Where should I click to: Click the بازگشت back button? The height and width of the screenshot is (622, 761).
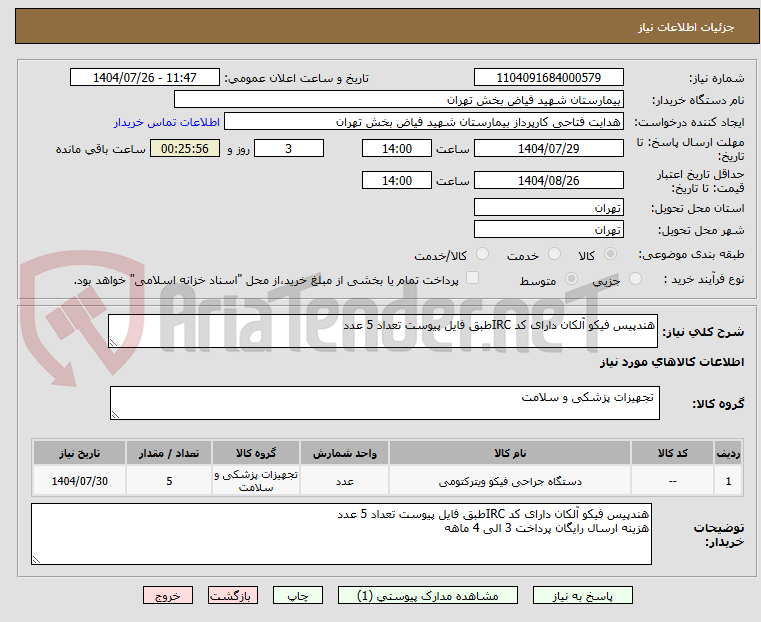click(233, 595)
